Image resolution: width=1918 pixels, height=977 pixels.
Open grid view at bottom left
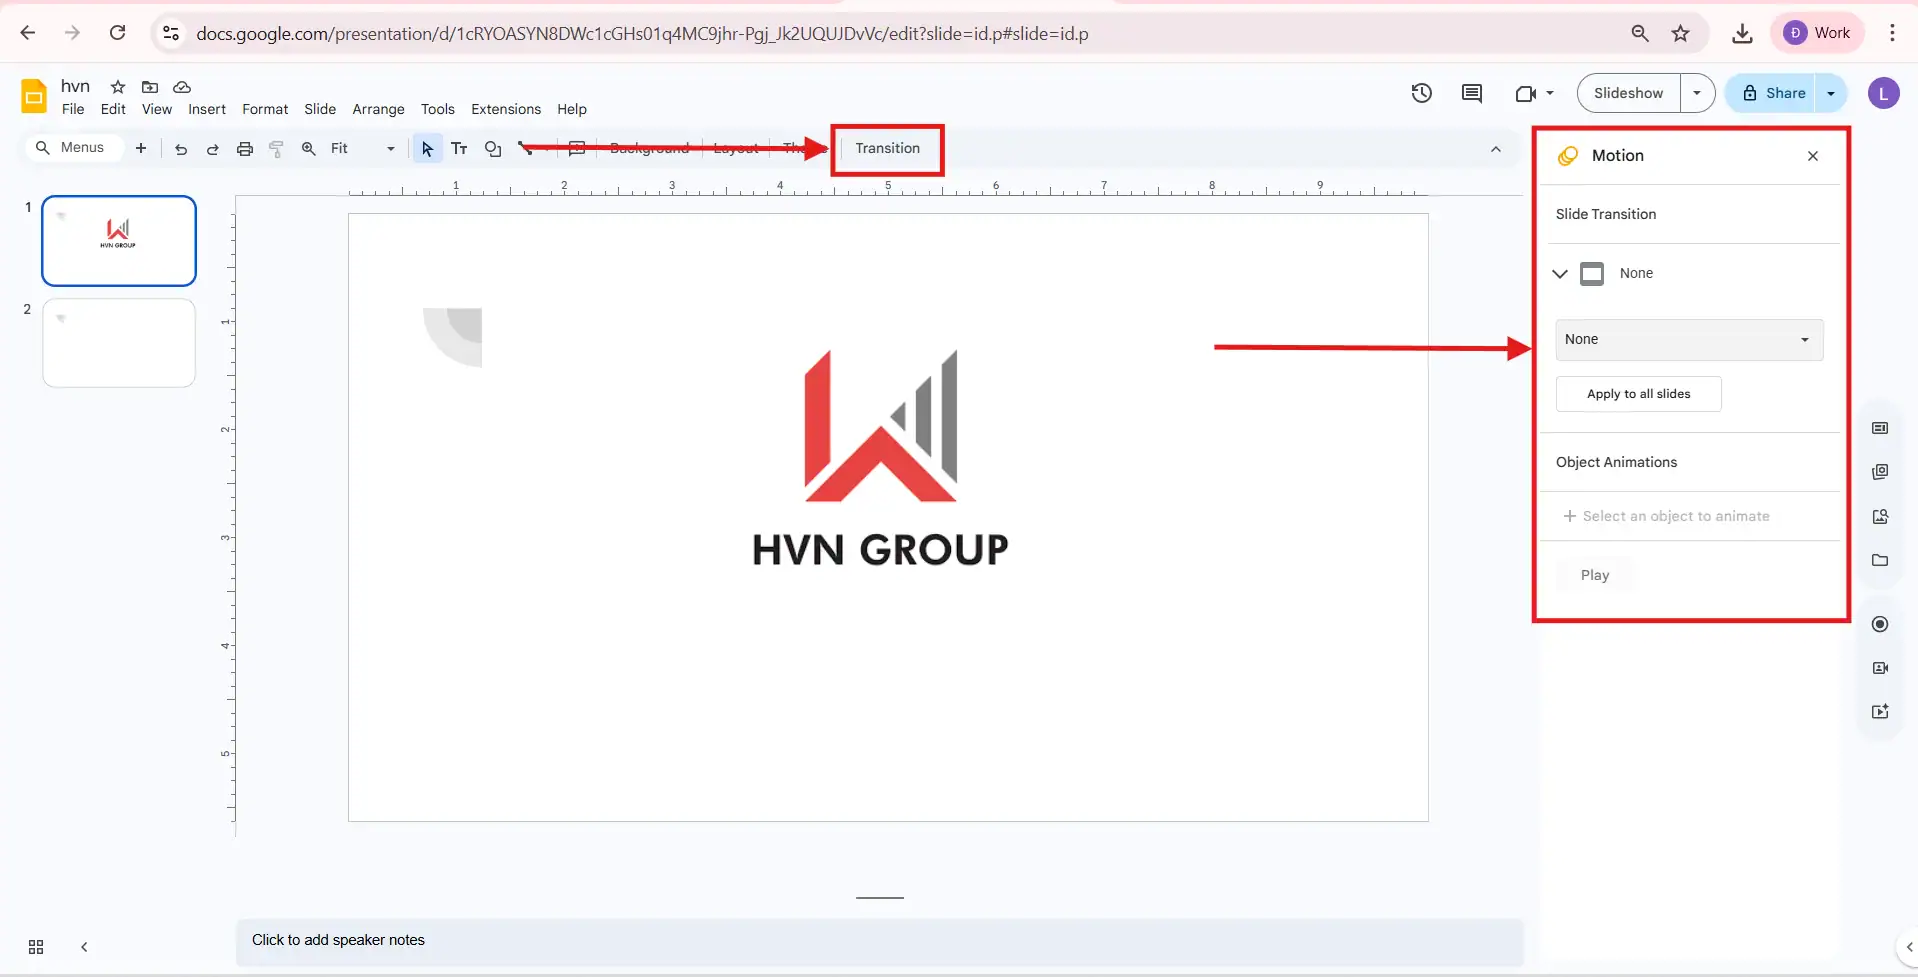pos(36,947)
